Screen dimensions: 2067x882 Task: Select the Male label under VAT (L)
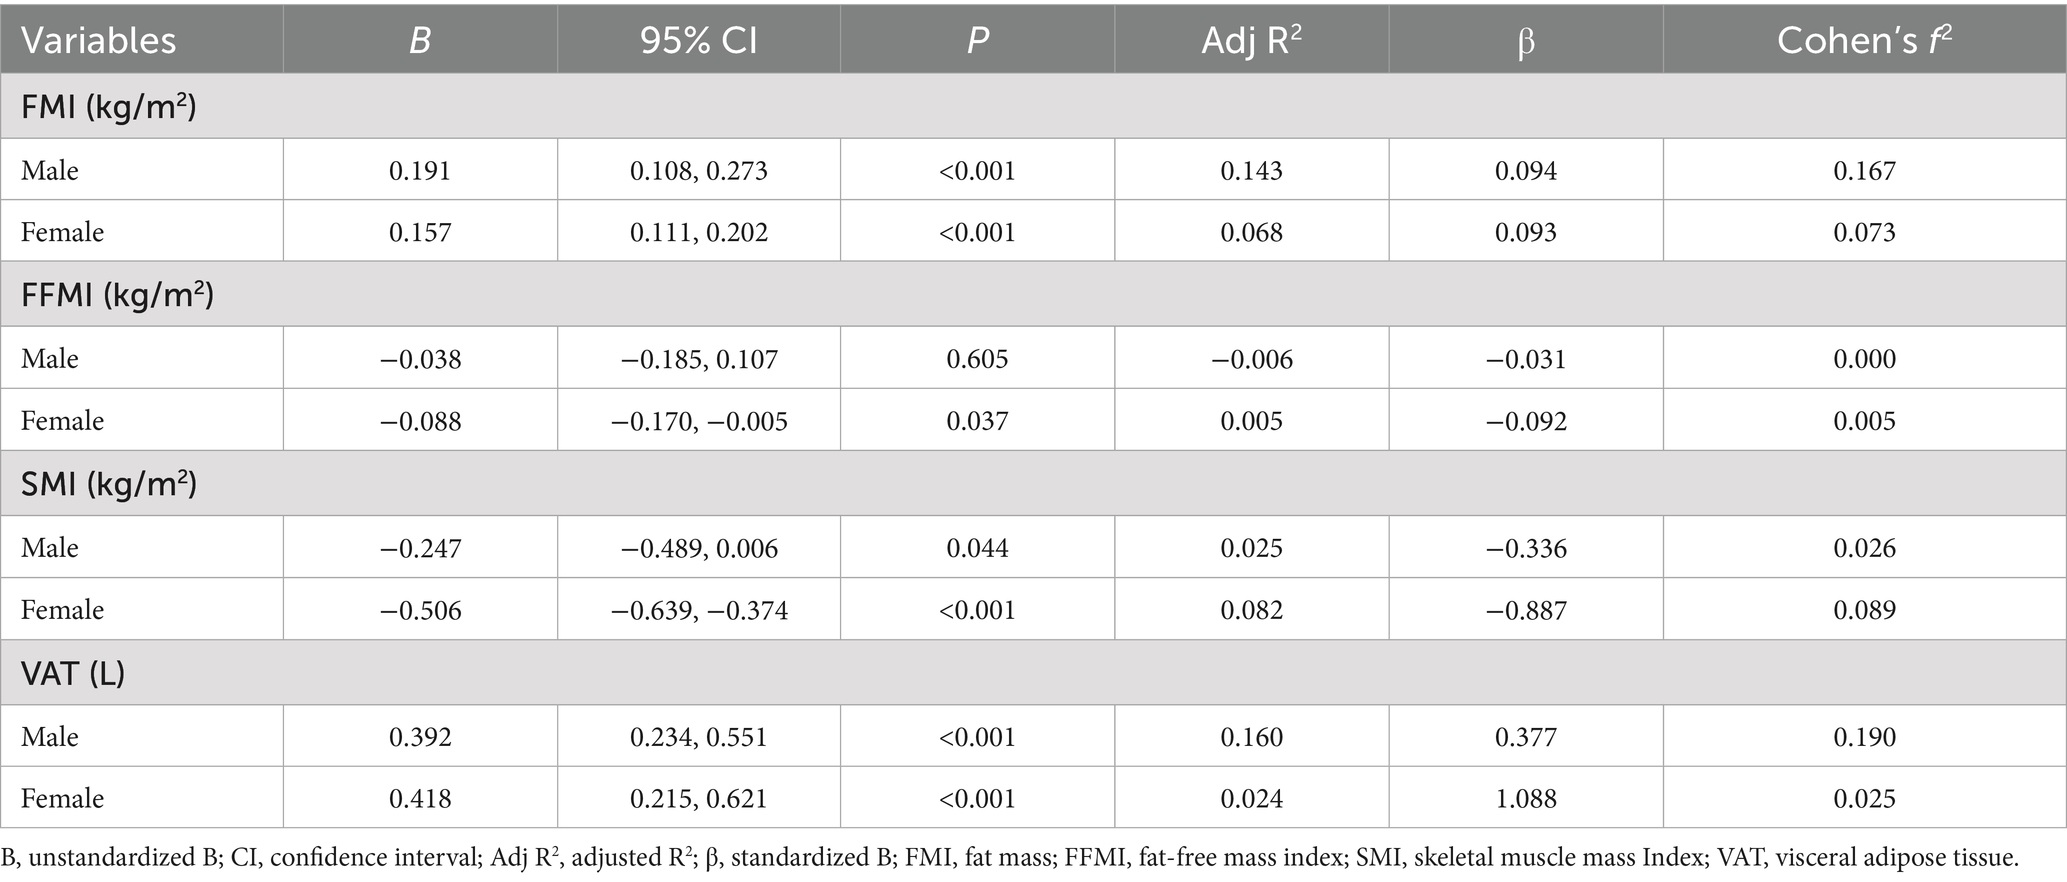click(x=50, y=737)
